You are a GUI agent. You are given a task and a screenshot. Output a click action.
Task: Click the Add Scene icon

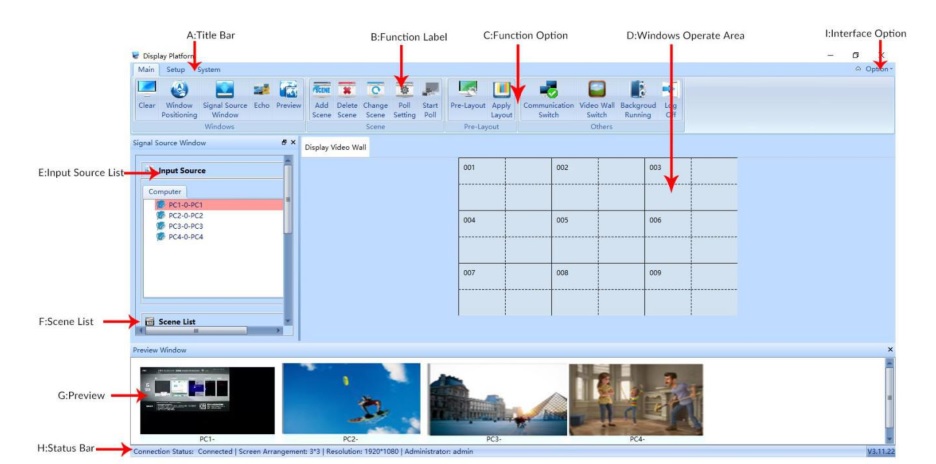(x=322, y=92)
